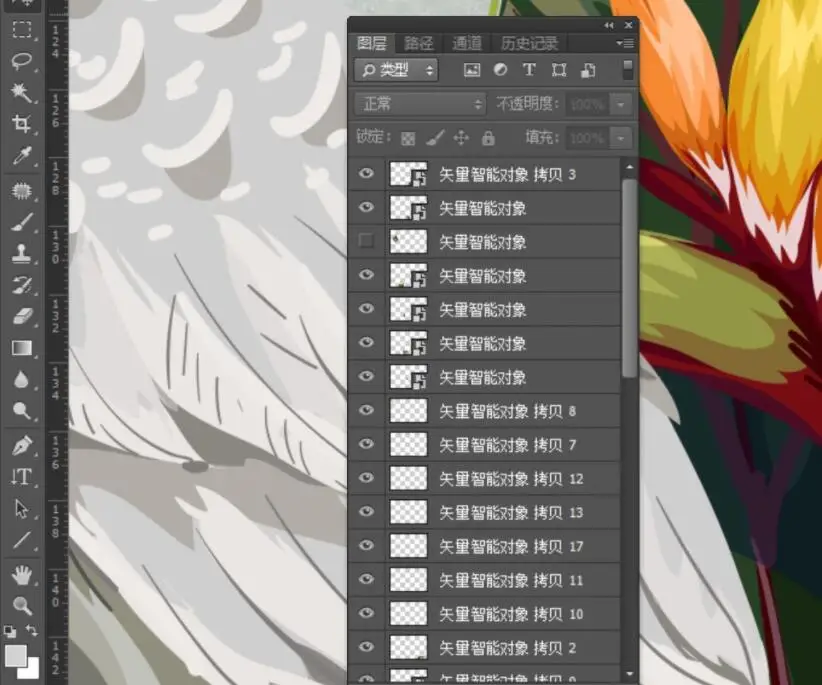
Task: Select the Hand tool
Action: point(21,575)
